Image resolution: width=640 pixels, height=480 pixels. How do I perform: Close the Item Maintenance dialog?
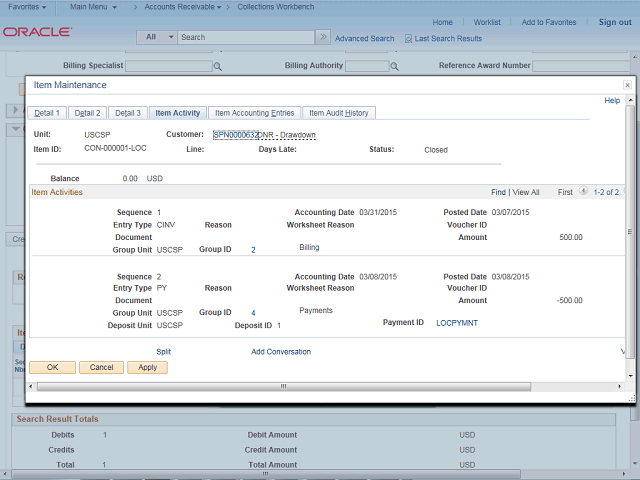[x=627, y=86]
